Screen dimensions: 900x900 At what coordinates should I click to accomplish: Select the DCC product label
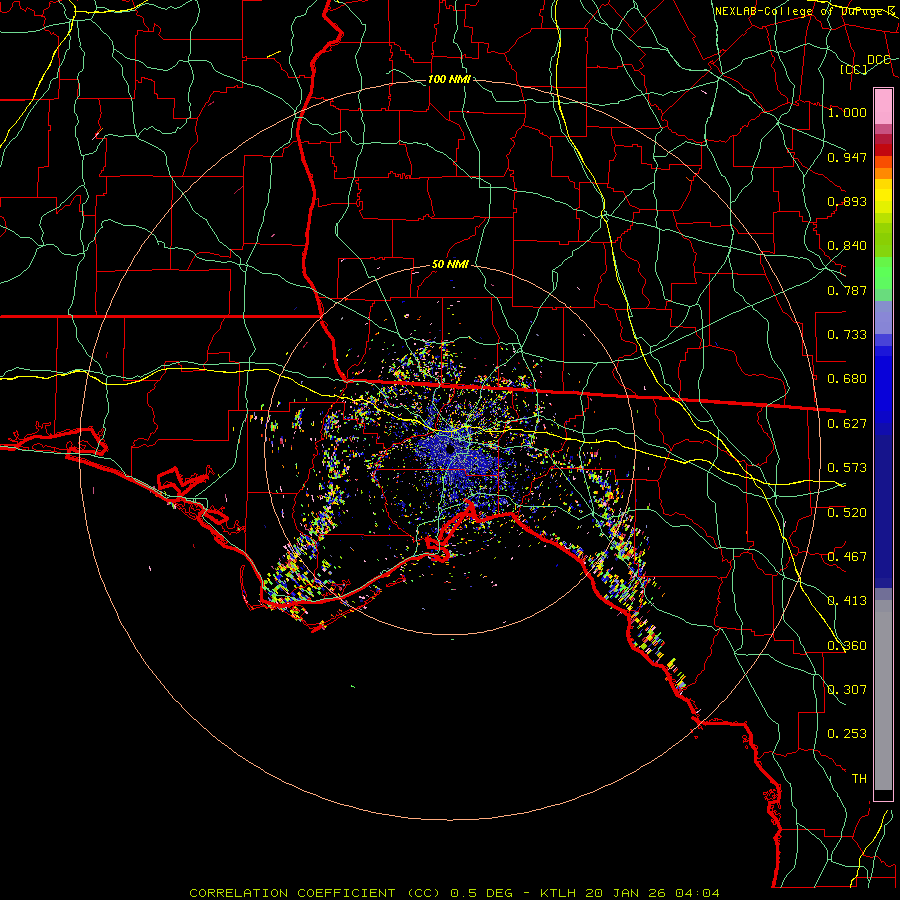(878, 59)
